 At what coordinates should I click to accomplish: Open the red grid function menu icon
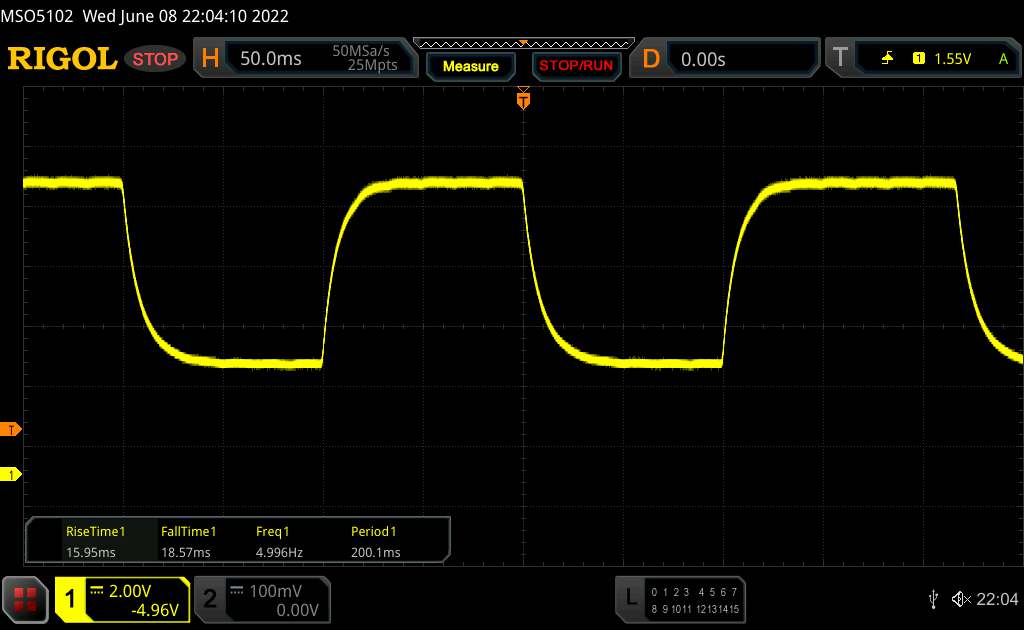pyautogui.click(x=26, y=598)
